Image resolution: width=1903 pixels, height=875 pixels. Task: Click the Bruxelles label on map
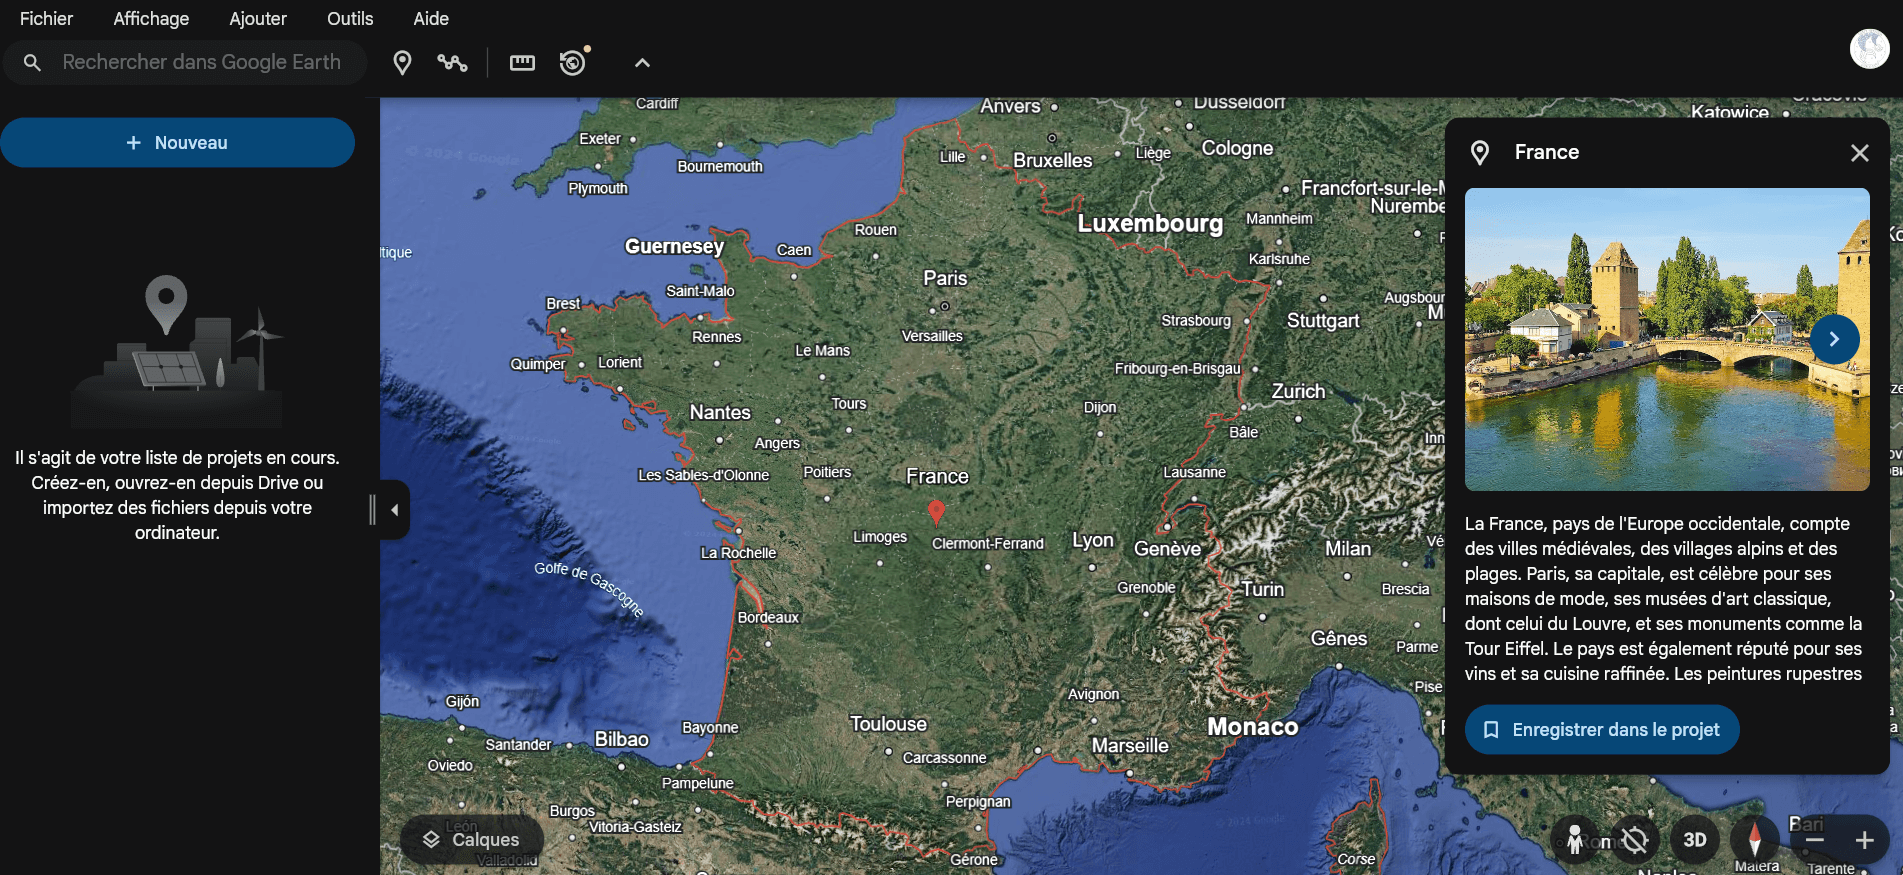point(1053,160)
